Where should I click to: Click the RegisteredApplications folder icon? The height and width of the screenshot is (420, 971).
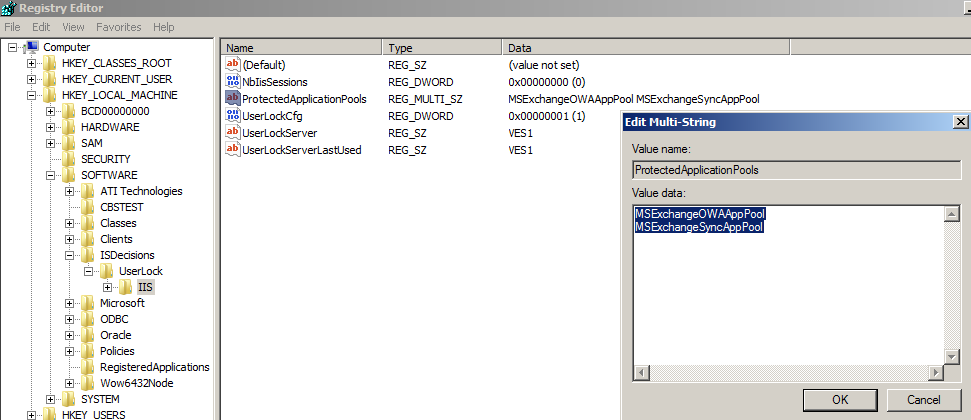88,367
